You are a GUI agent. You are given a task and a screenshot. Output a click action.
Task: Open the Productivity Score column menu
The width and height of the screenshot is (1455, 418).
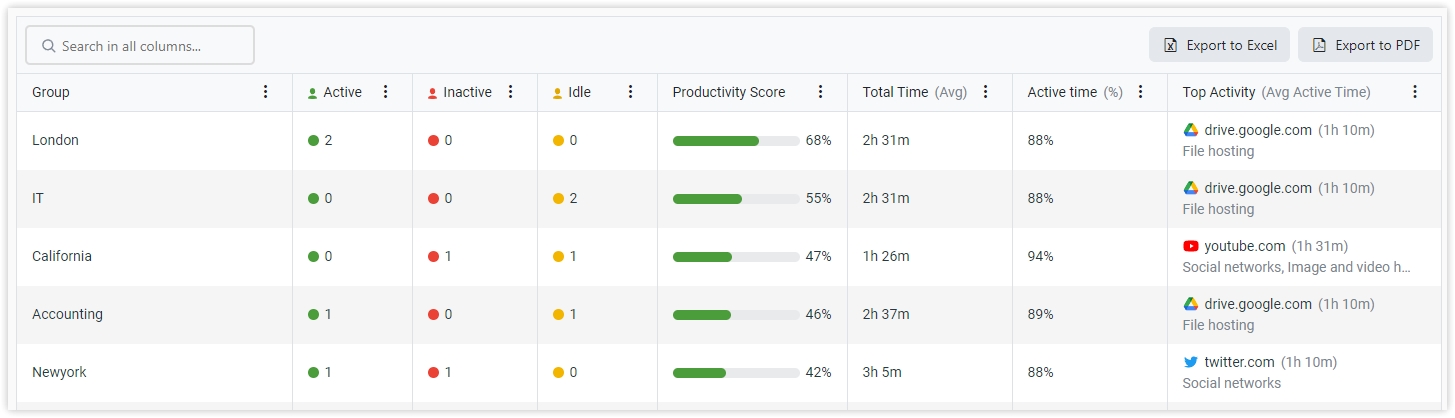point(820,92)
